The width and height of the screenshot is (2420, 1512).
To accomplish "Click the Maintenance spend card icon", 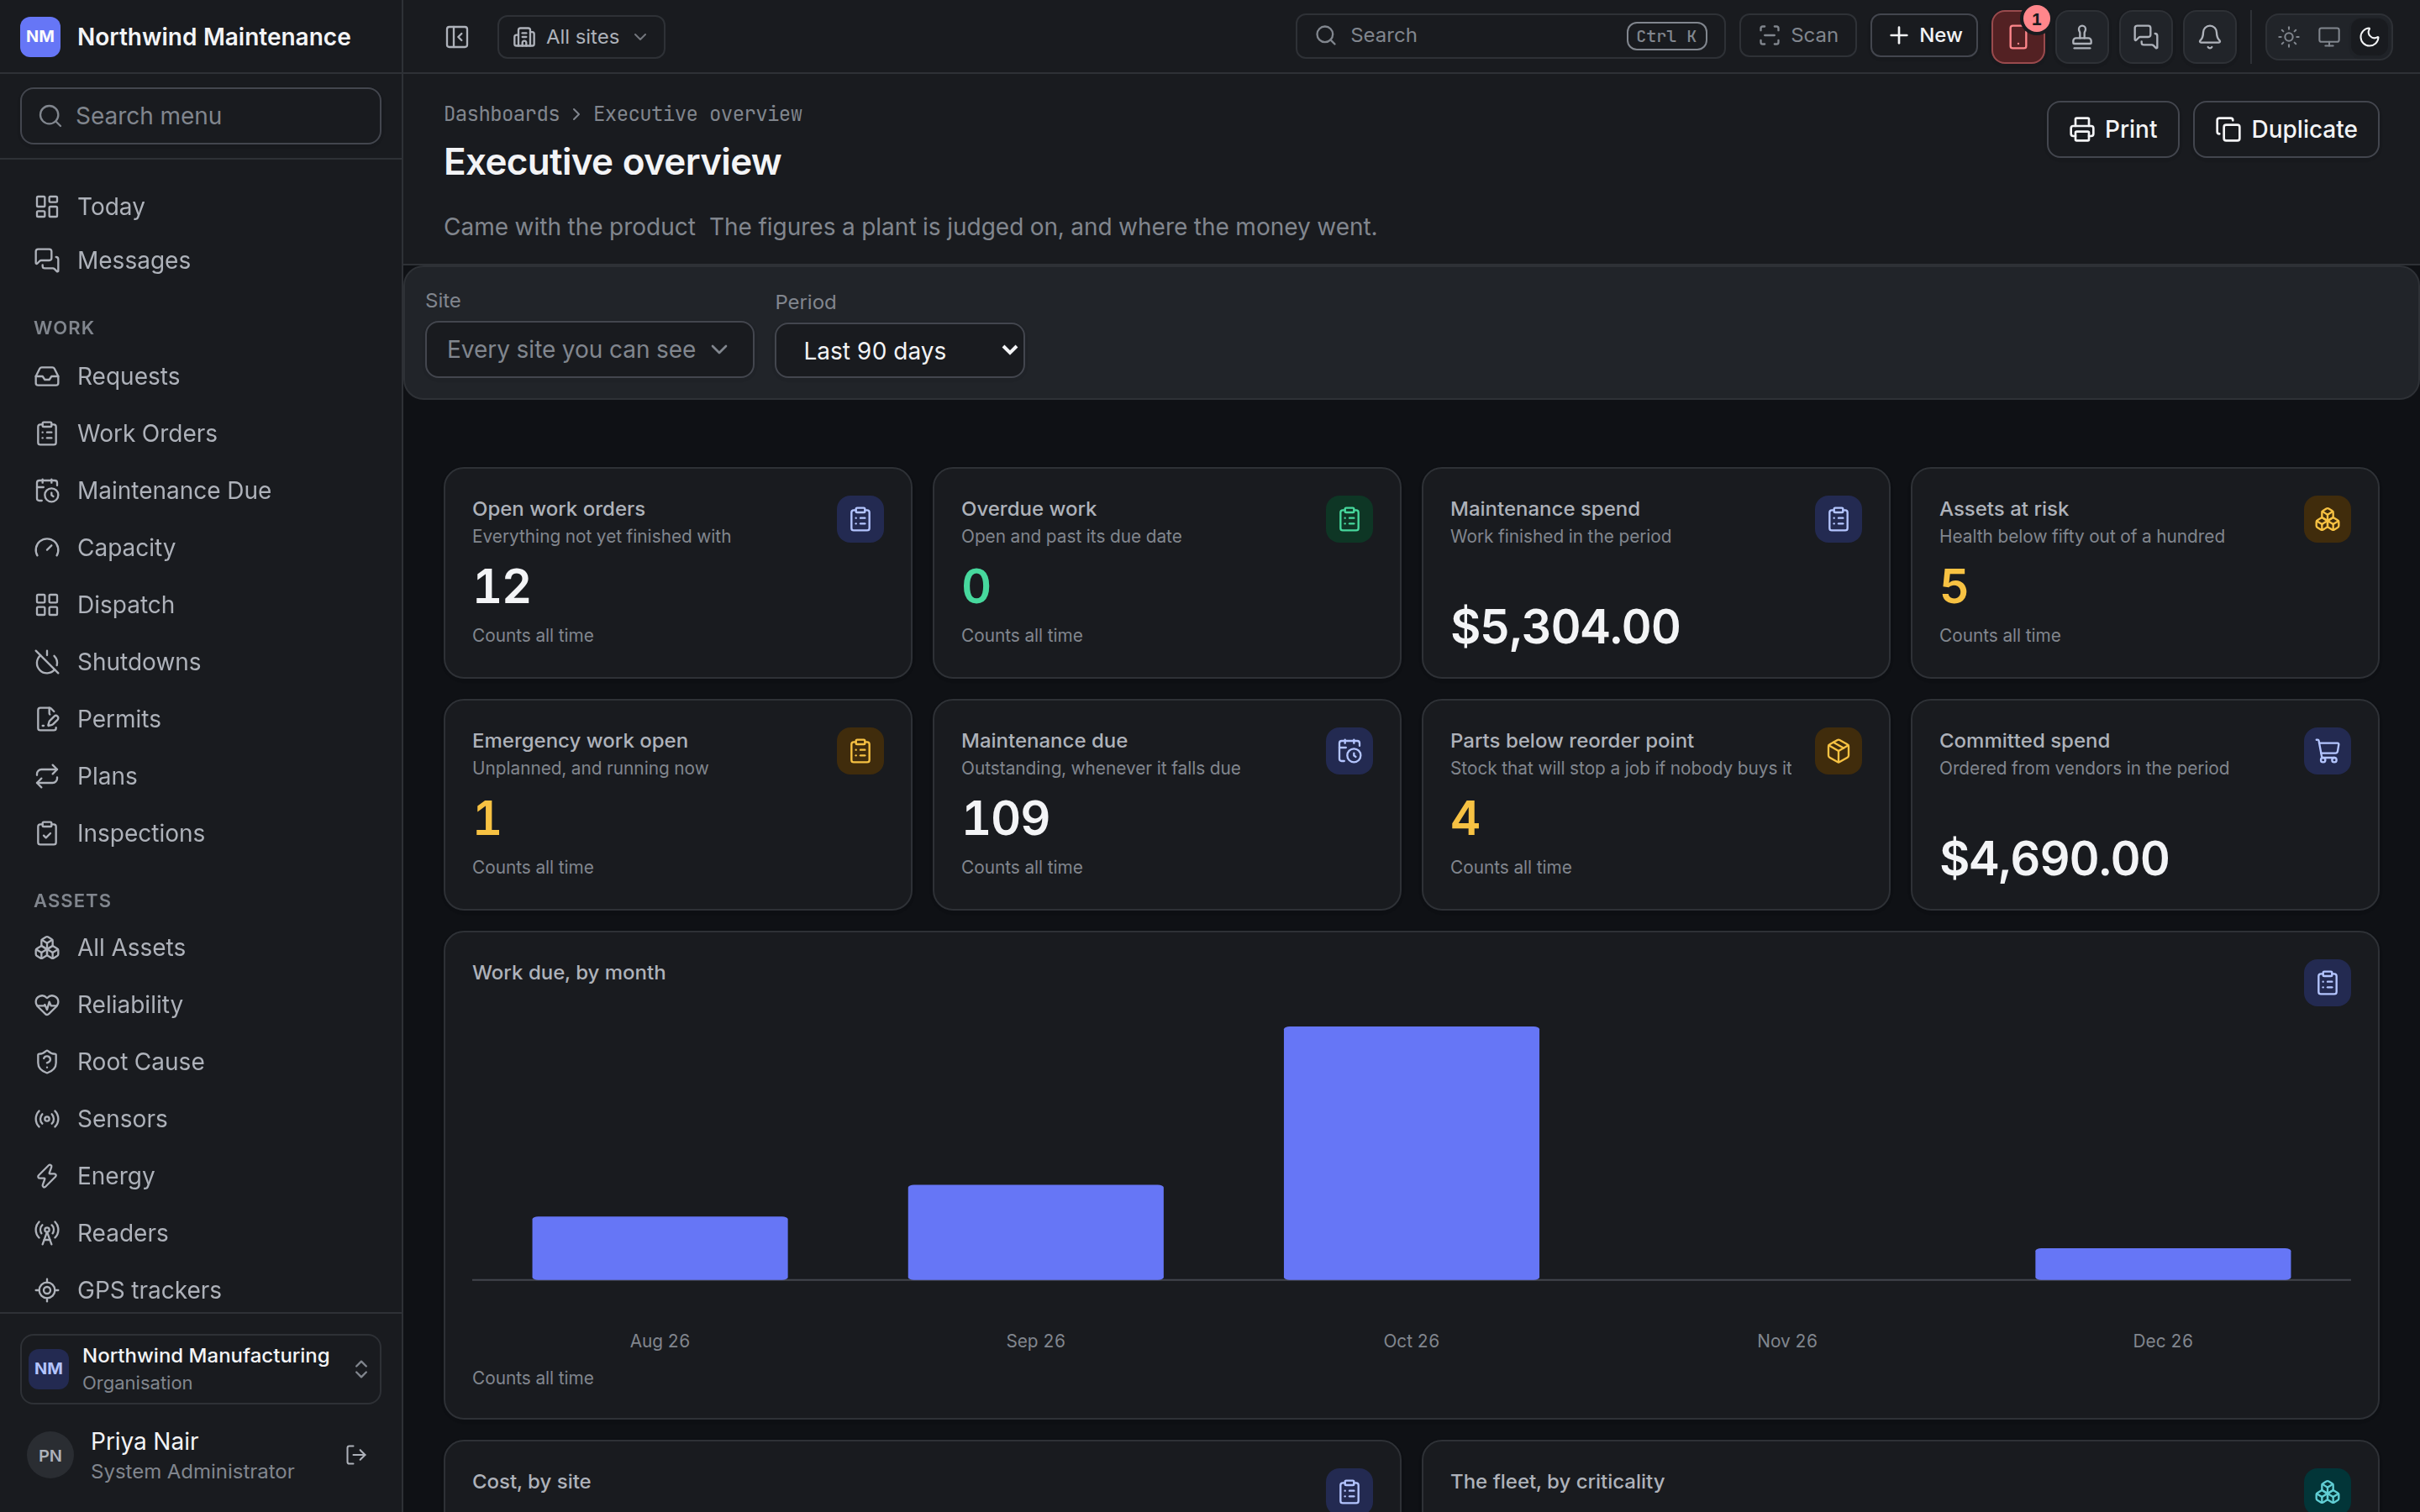I will (x=1838, y=519).
